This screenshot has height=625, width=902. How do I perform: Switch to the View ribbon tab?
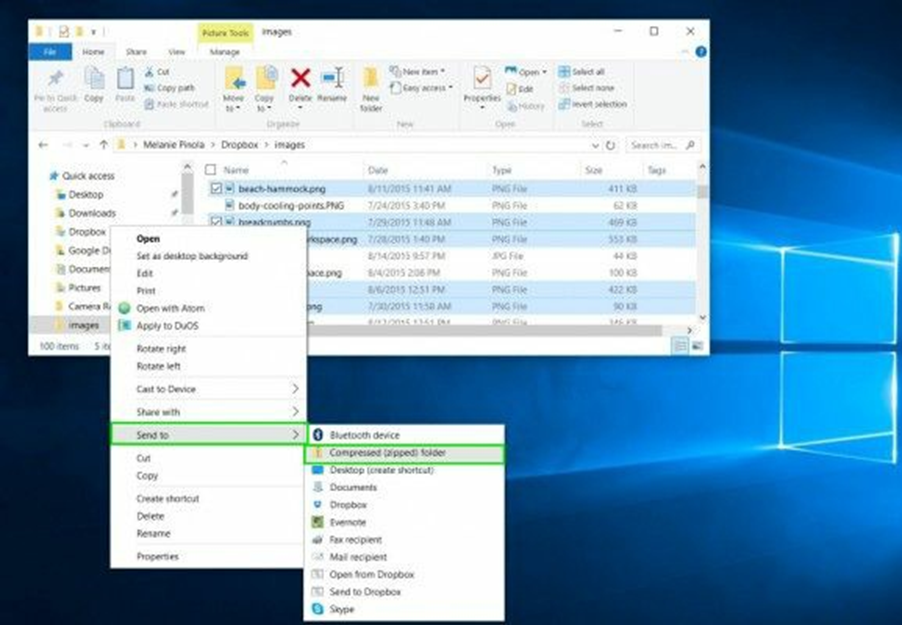177,52
